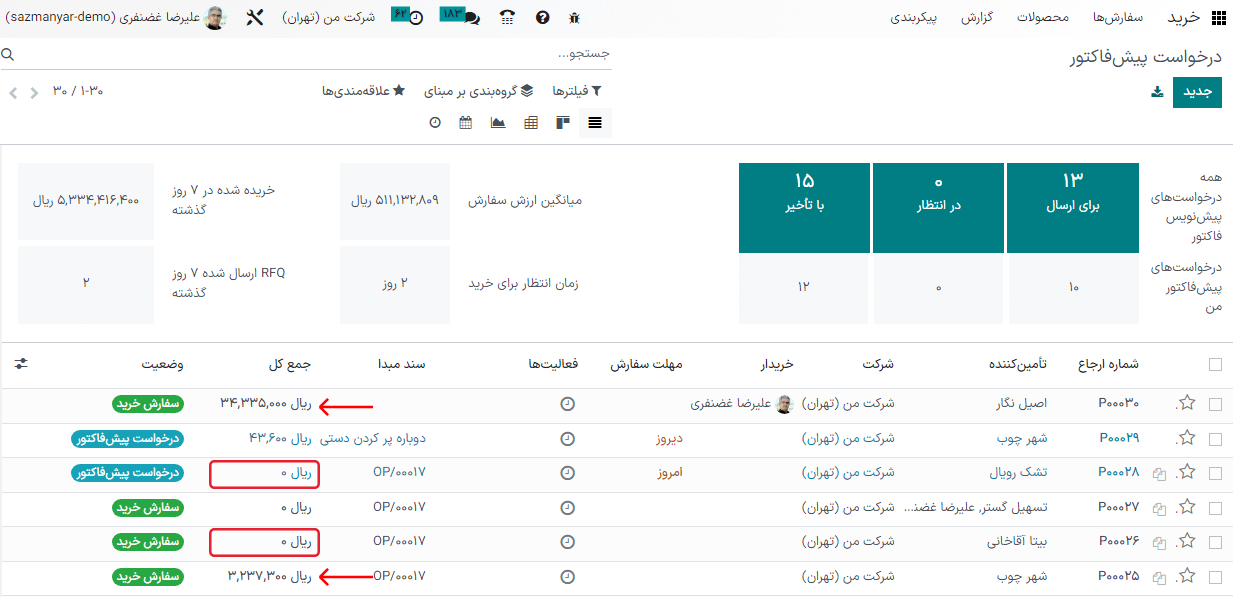
Task: Open the kanban view
Action: pyautogui.click(x=562, y=122)
